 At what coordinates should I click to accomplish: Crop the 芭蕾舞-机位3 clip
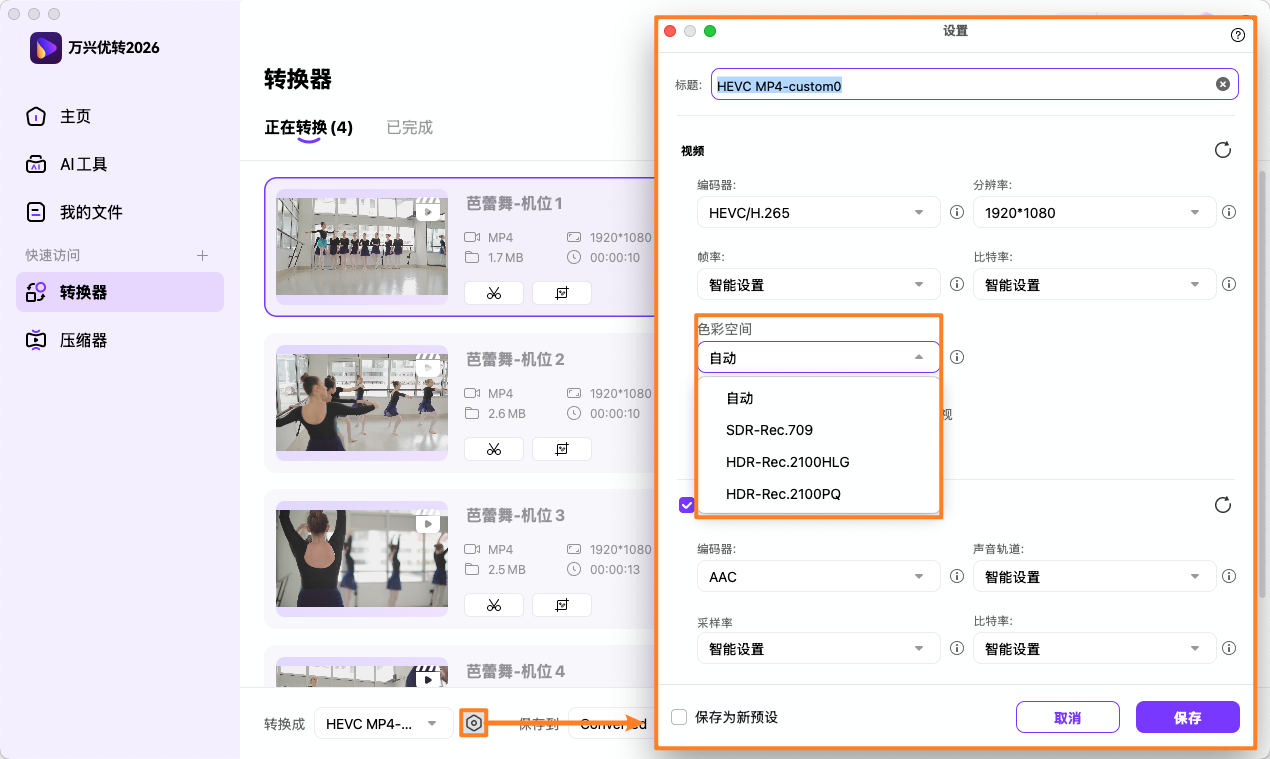pyautogui.click(x=562, y=605)
